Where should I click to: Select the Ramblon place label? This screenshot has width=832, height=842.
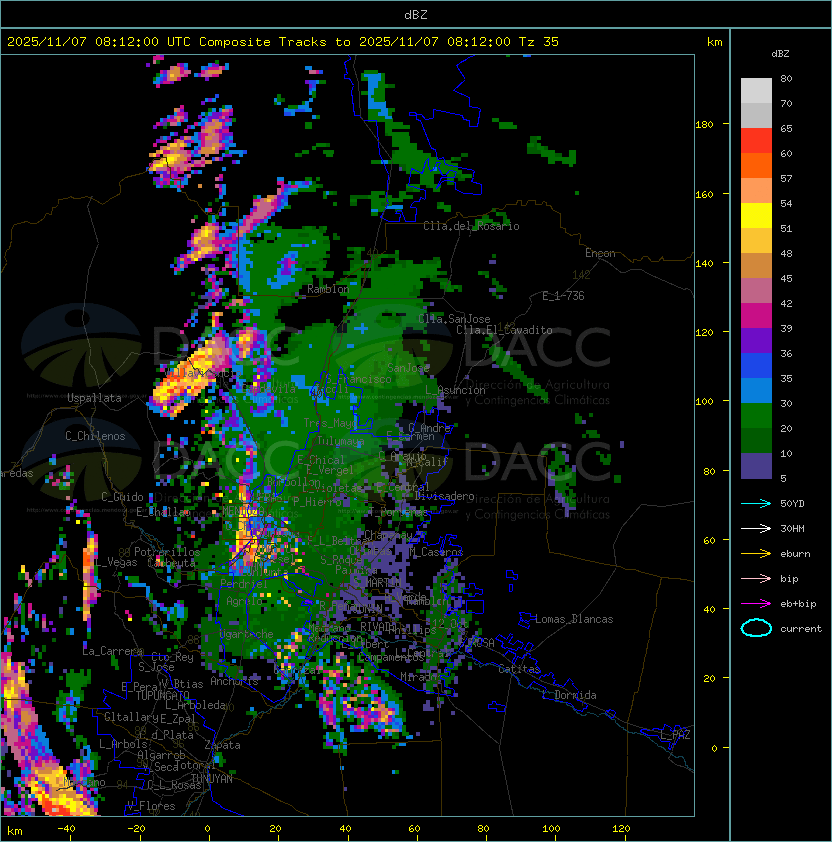(x=328, y=289)
